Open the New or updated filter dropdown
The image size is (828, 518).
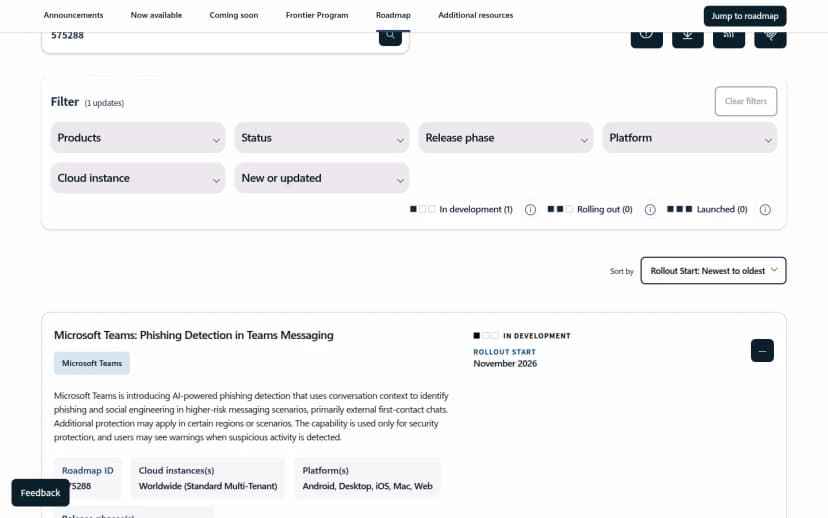point(322,178)
